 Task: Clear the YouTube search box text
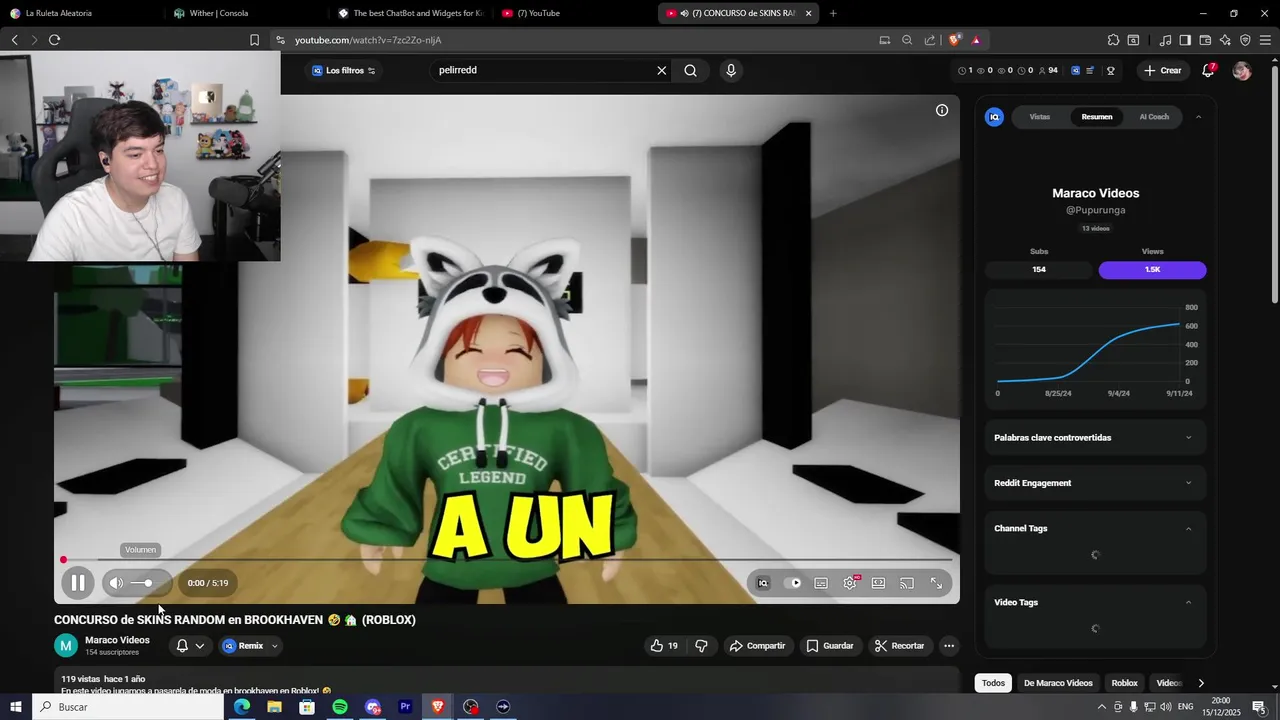coord(661,70)
